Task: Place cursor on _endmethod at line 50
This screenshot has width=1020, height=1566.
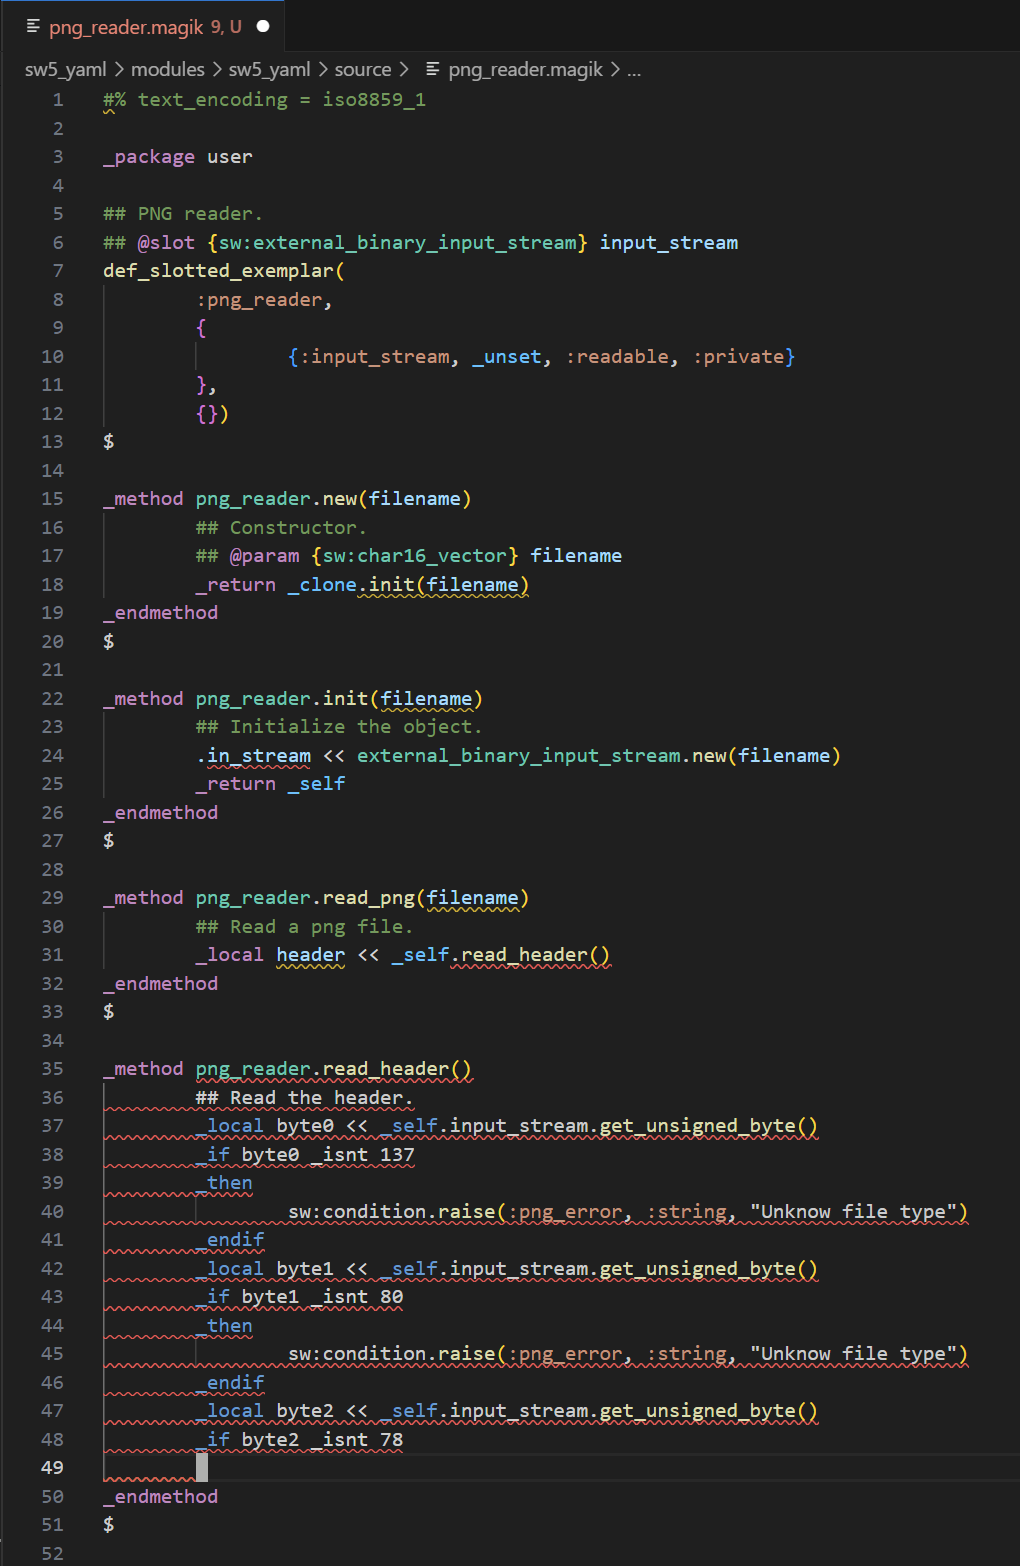Action: [x=161, y=1497]
